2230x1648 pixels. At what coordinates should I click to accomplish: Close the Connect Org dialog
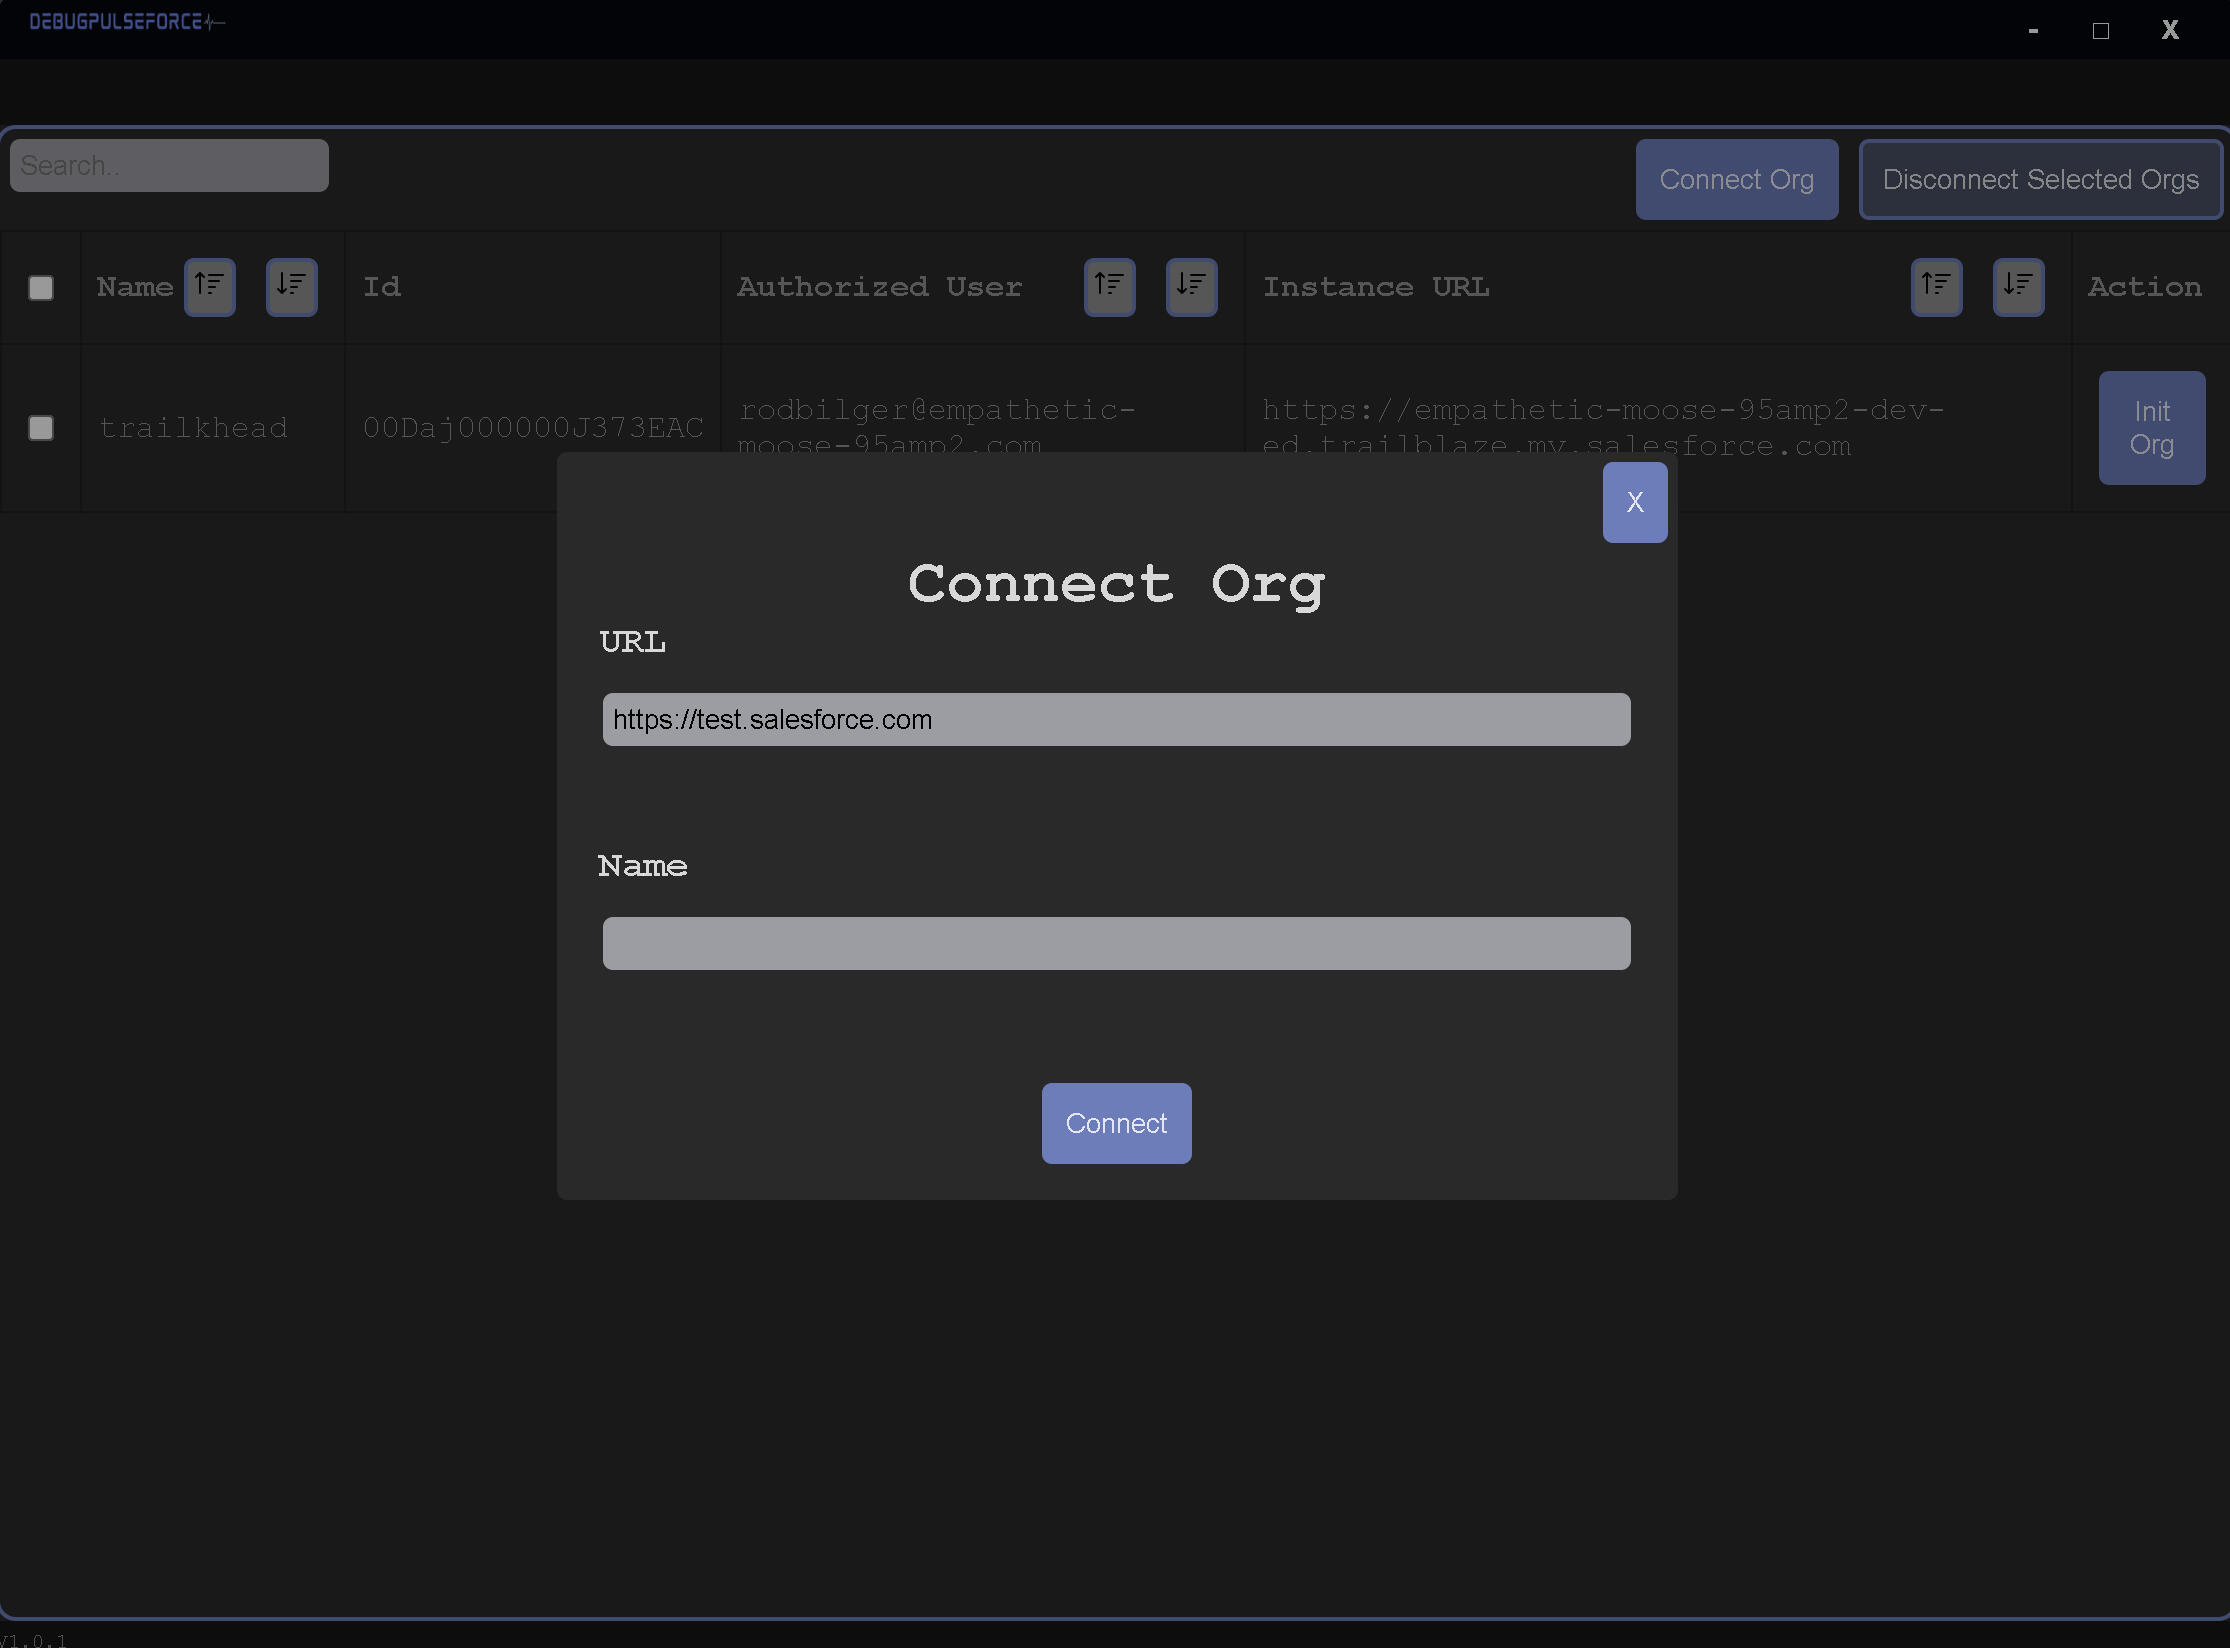(1634, 502)
